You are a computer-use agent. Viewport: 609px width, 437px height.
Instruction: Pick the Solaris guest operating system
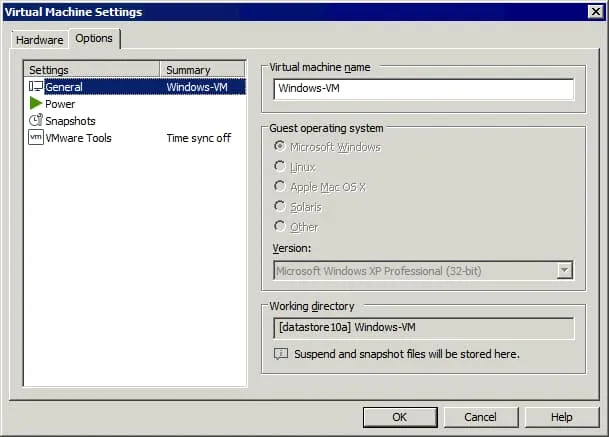click(280, 206)
